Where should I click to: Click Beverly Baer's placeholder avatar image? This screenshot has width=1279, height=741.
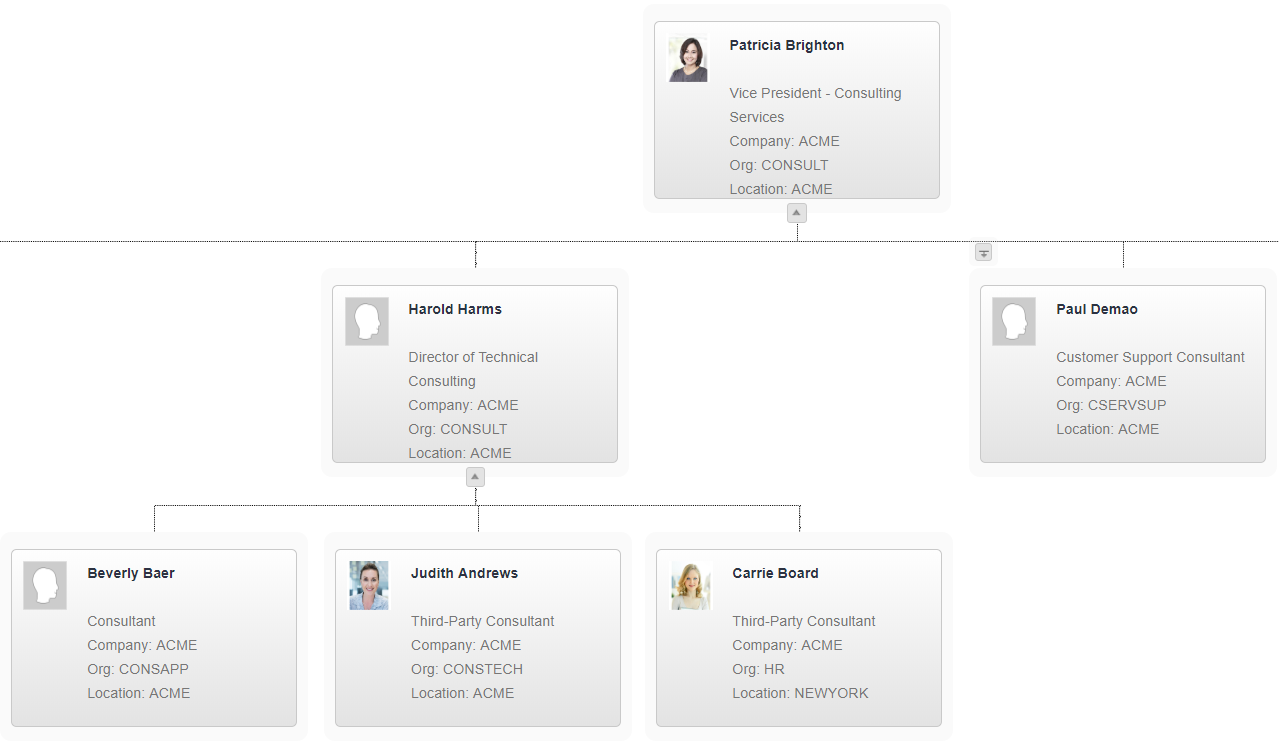[x=44, y=585]
